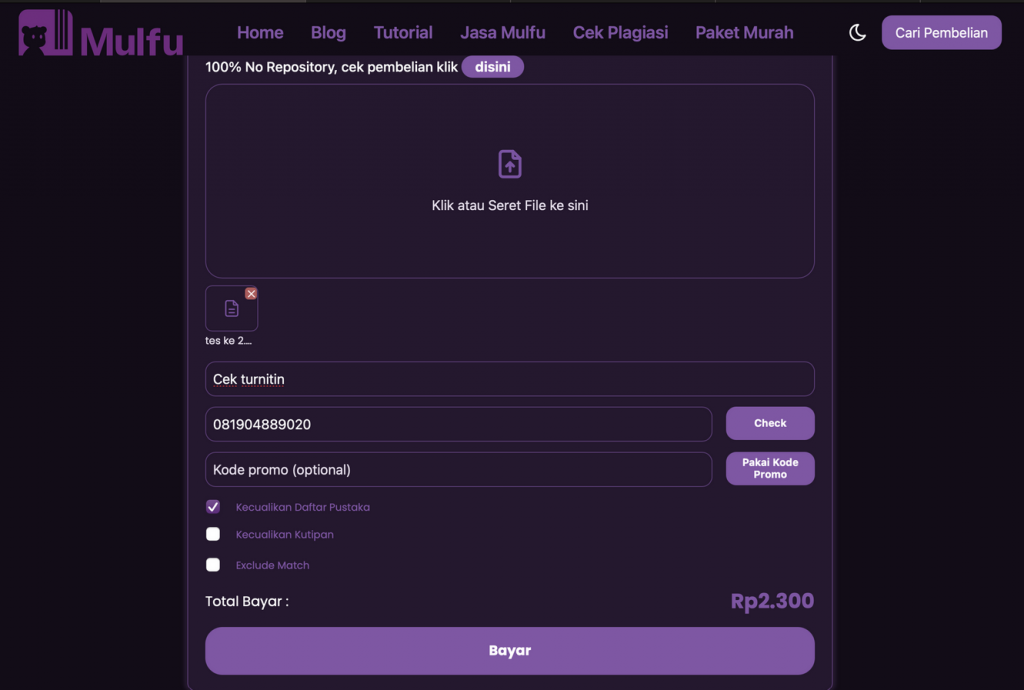The height and width of the screenshot is (690, 1024).
Task: Focus the Kode promo input field
Action: point(458,470)
